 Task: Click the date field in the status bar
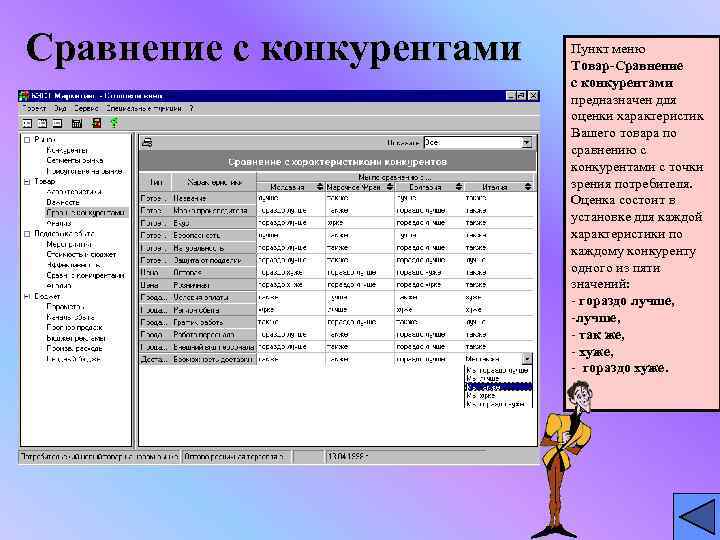pos(407,457)
